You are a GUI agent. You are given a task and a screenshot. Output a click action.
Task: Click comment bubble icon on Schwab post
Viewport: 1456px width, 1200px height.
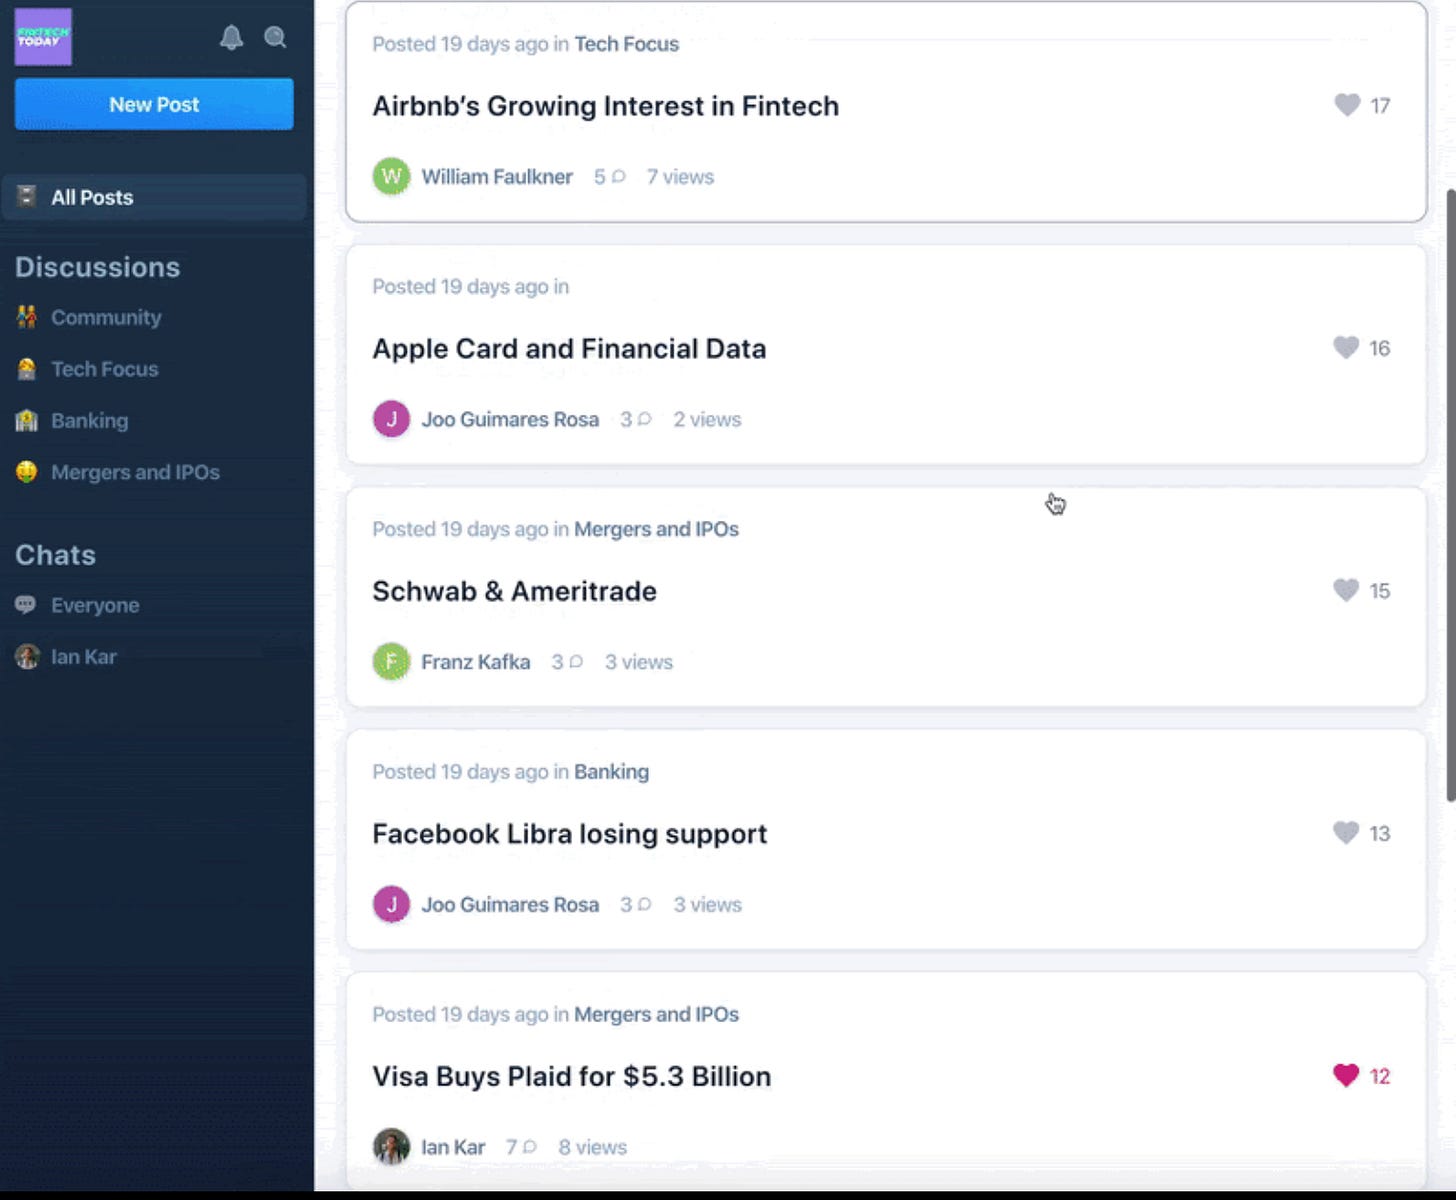tap(576, 662)
